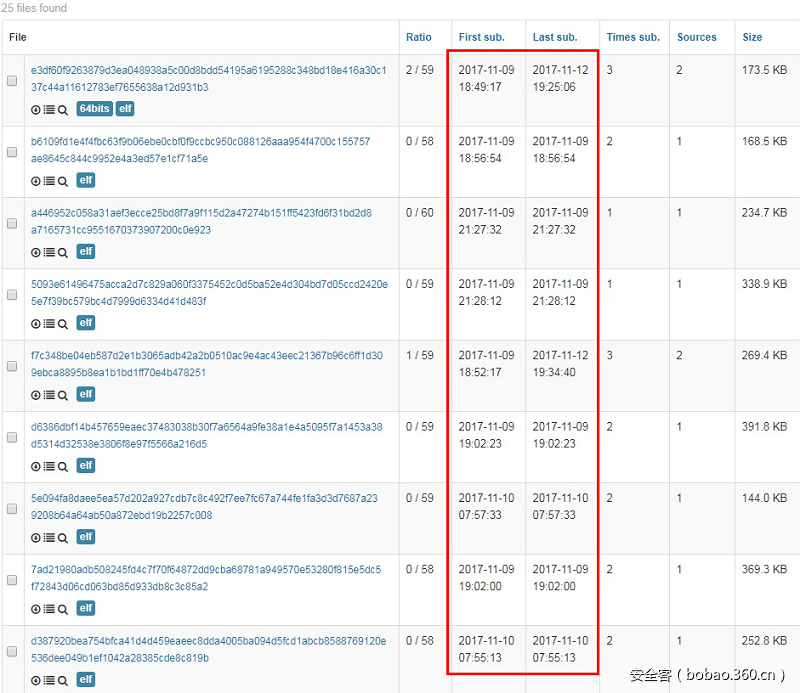The height and width of the screenshot is (693, 800).
Task: Click download icon under hash 5e094fa8daee5ea5
Action: pos(36,537)
